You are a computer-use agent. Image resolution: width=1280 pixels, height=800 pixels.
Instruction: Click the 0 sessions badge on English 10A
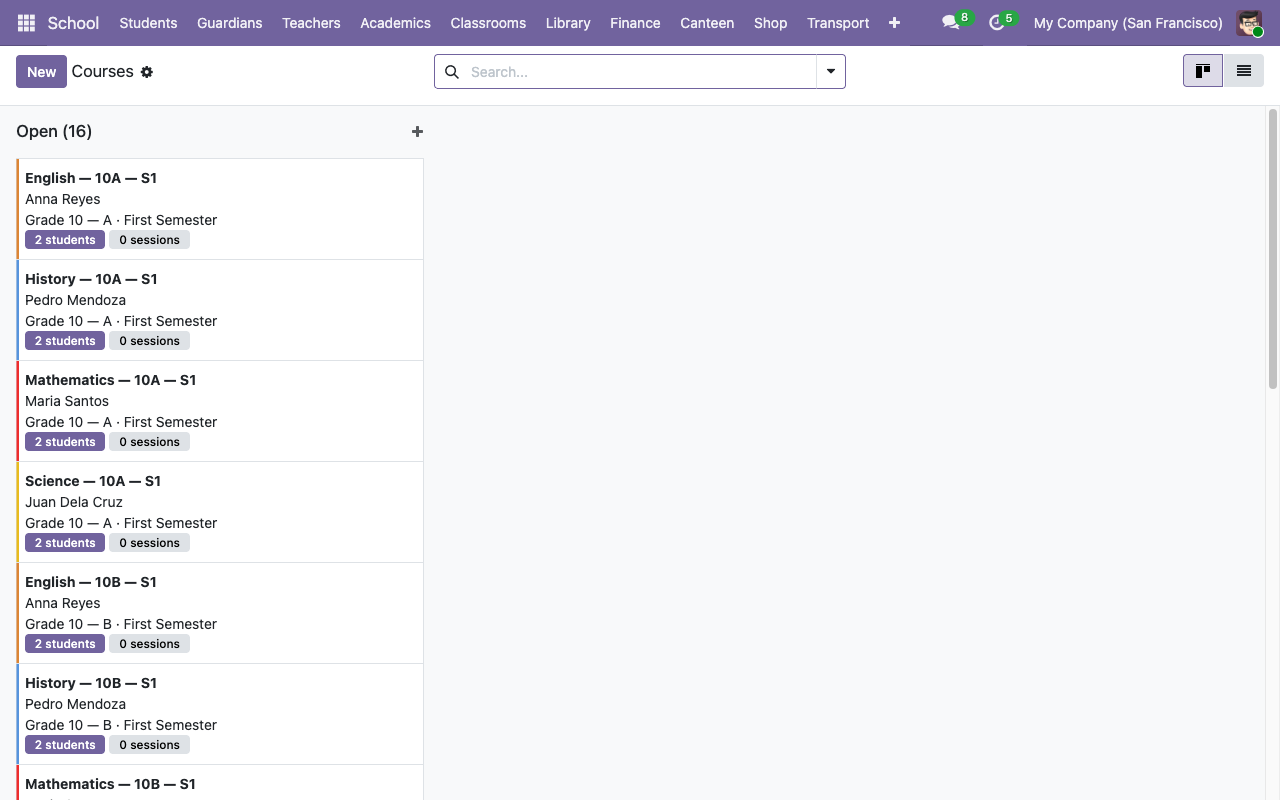[x=150, y=240]
